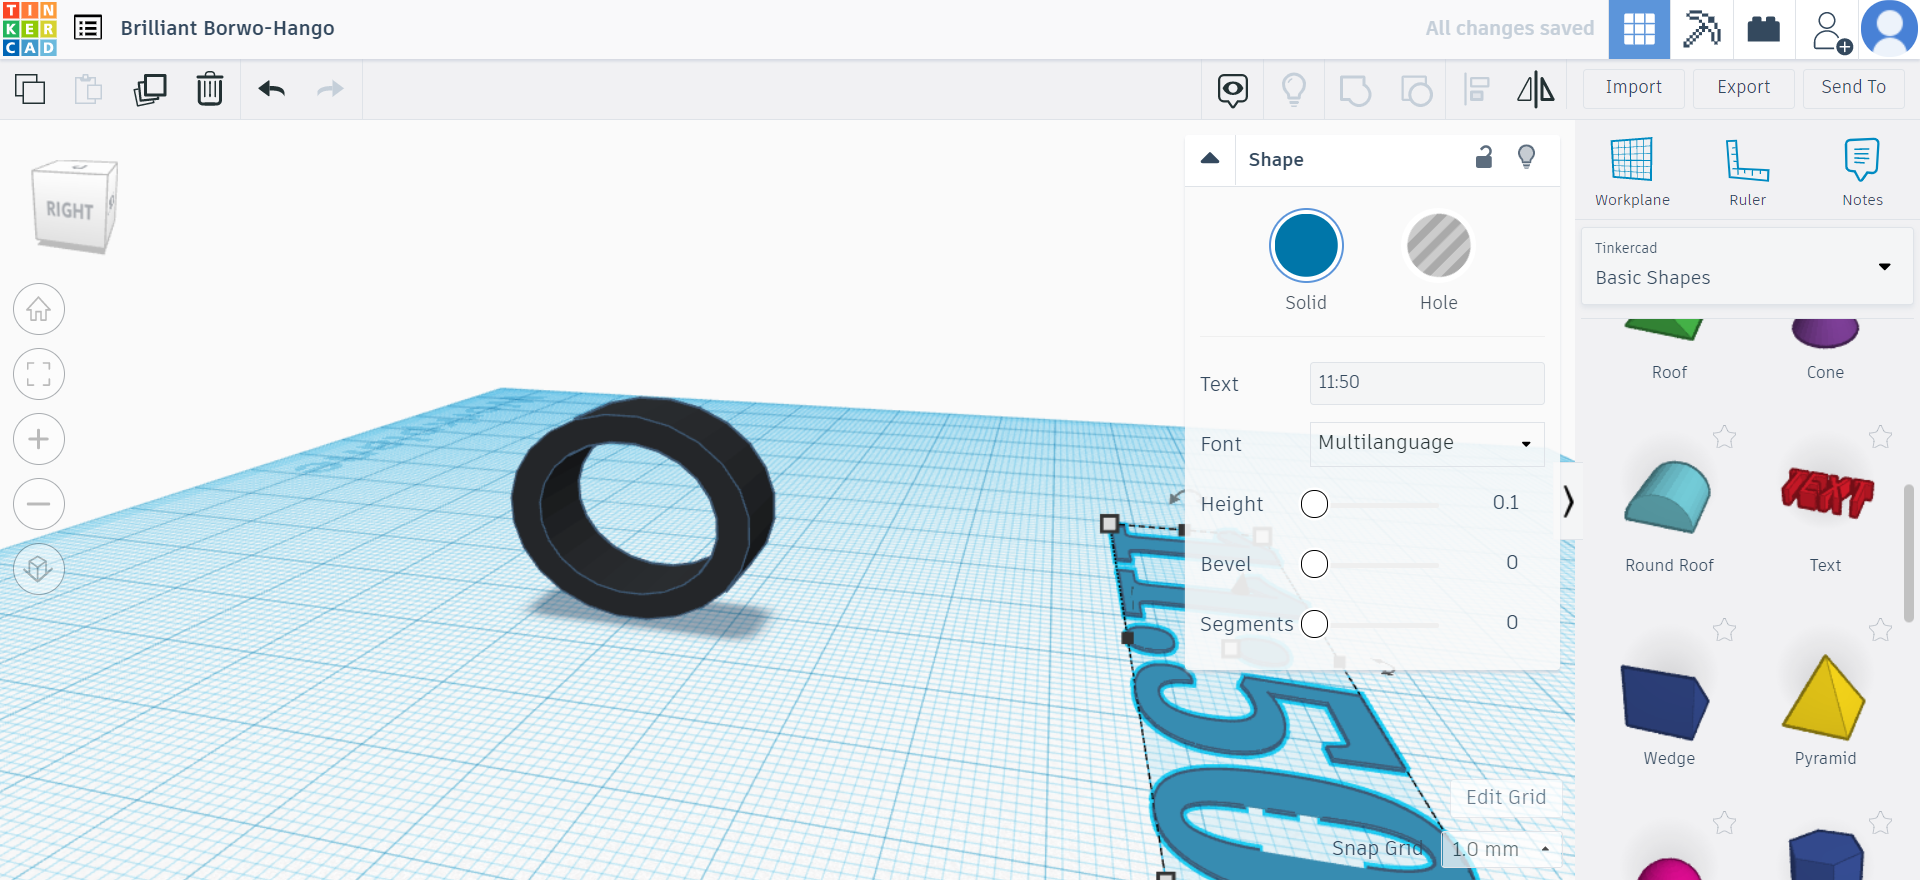Invite collaborators with add-person icon
This screenshot has height=880, width=1920.
(x=1831, y=31)
